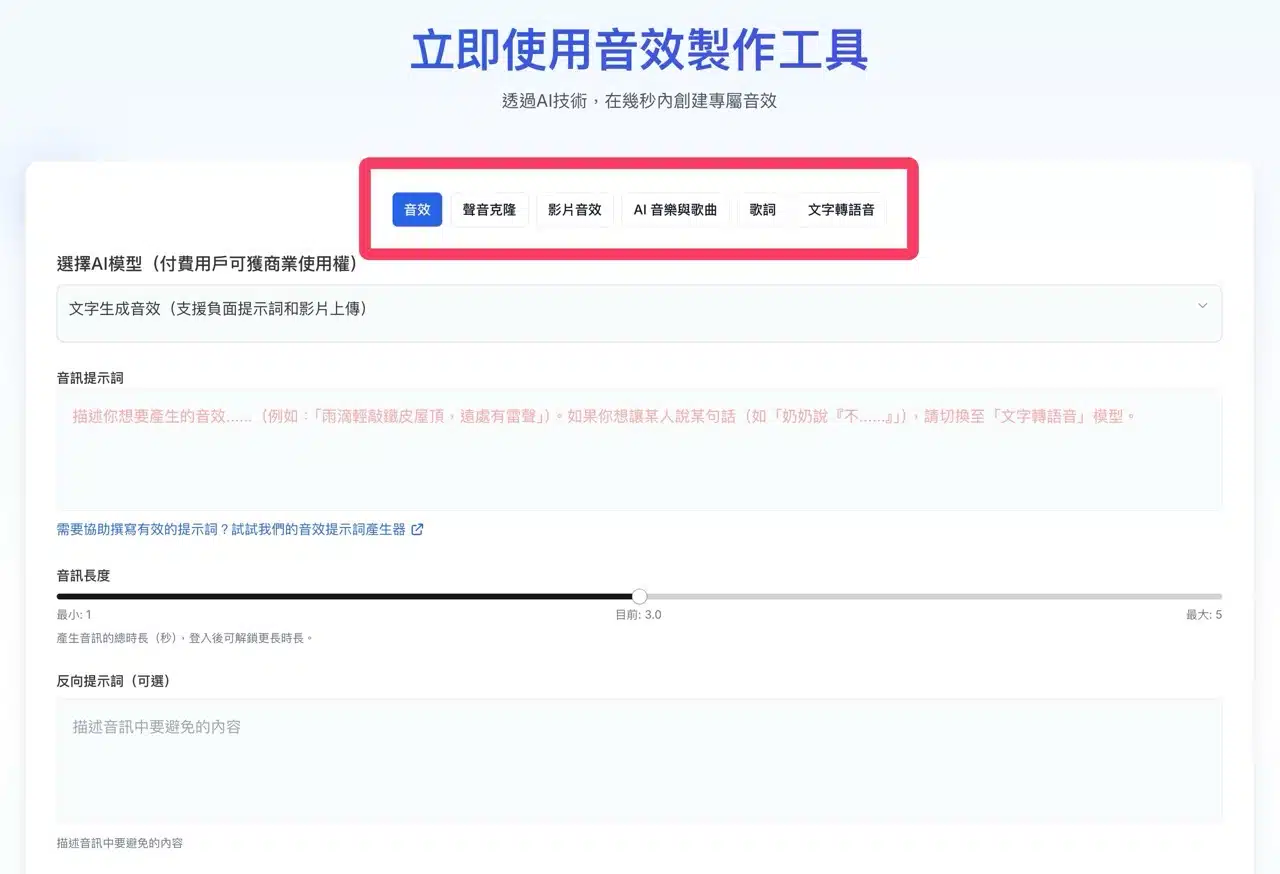Switch to the 文字轉語音 tab
Image resolution: width=1280 pixels, height=874 pixels.
(x=841, y=210)
